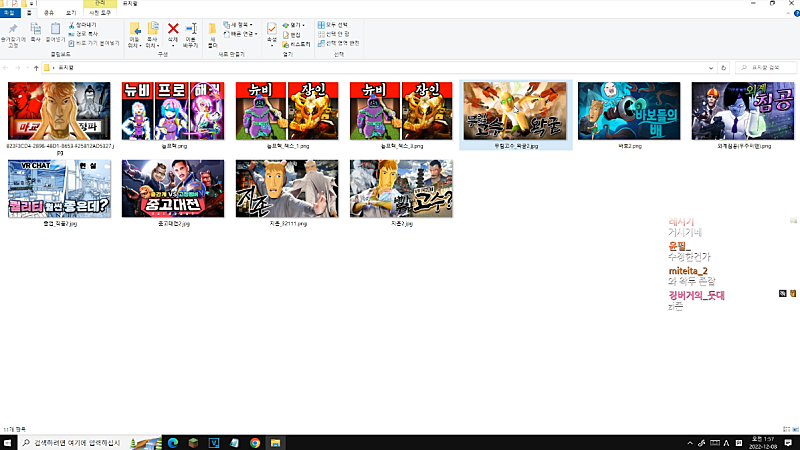Click Invert Selection (선택 영역 반전) button
This screenshot has width=800, height=450.
point(340,43)
